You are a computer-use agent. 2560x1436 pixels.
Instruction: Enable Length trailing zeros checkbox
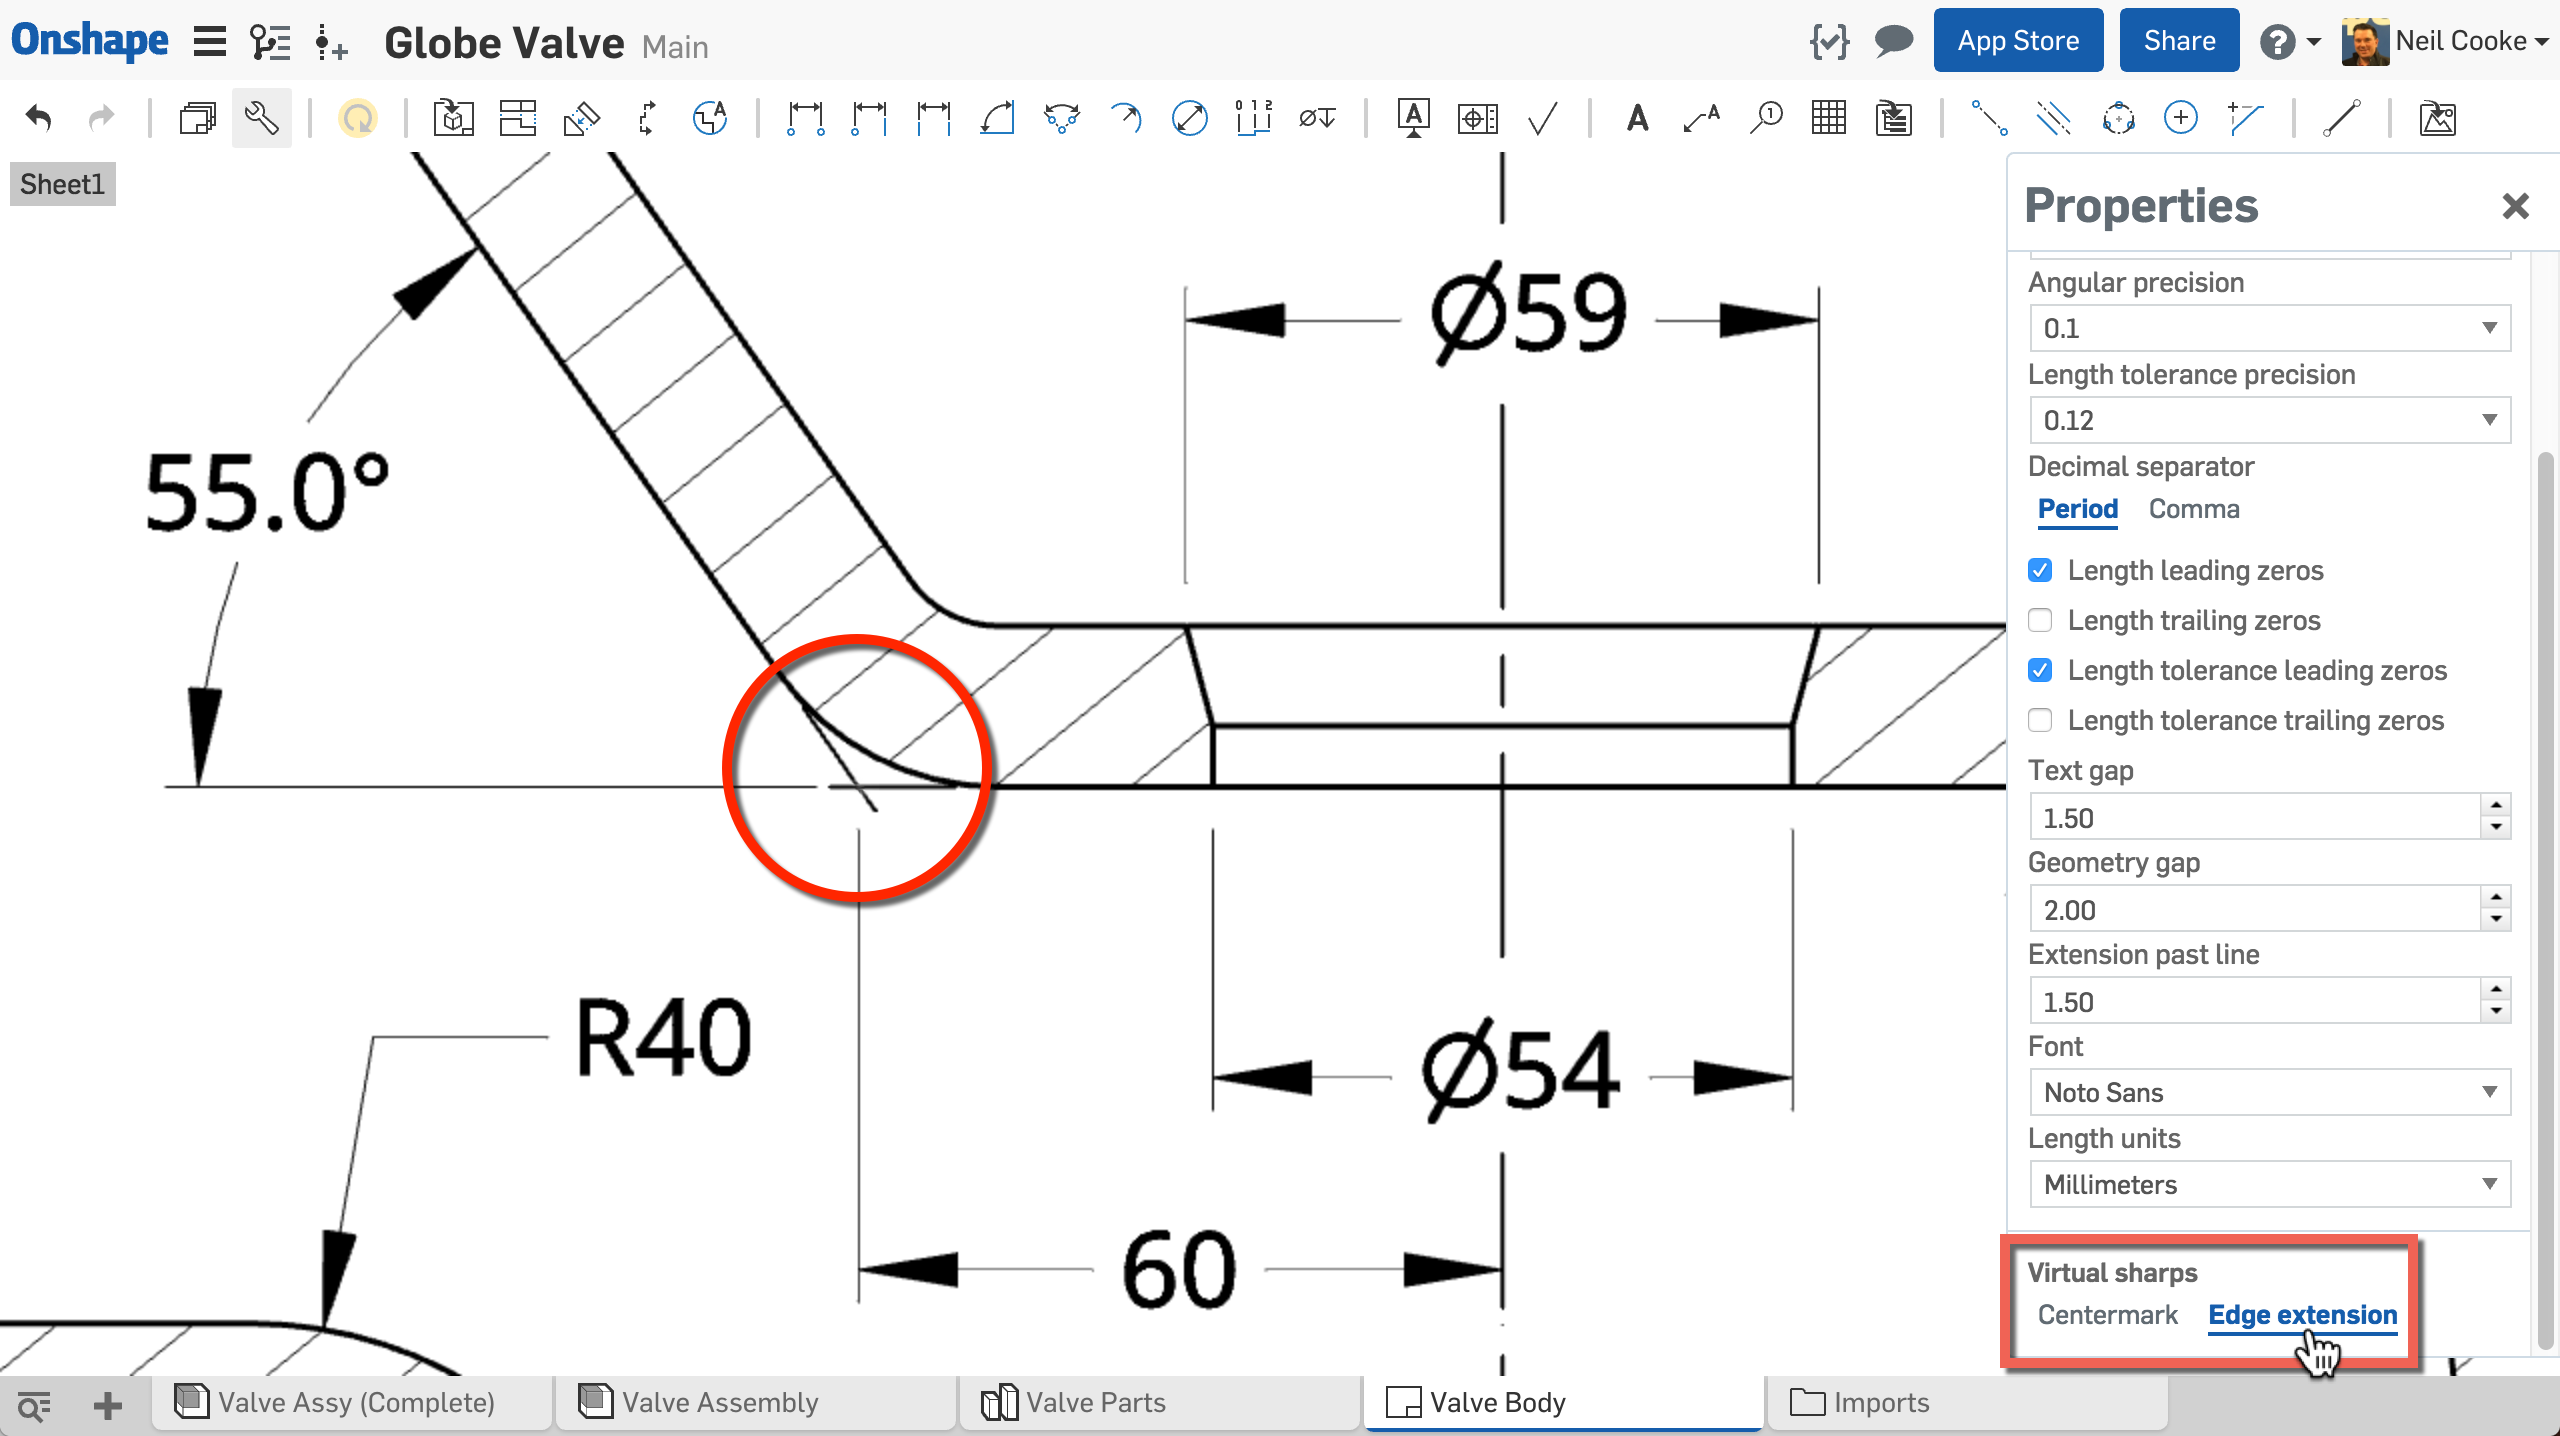coord(2040,620)
